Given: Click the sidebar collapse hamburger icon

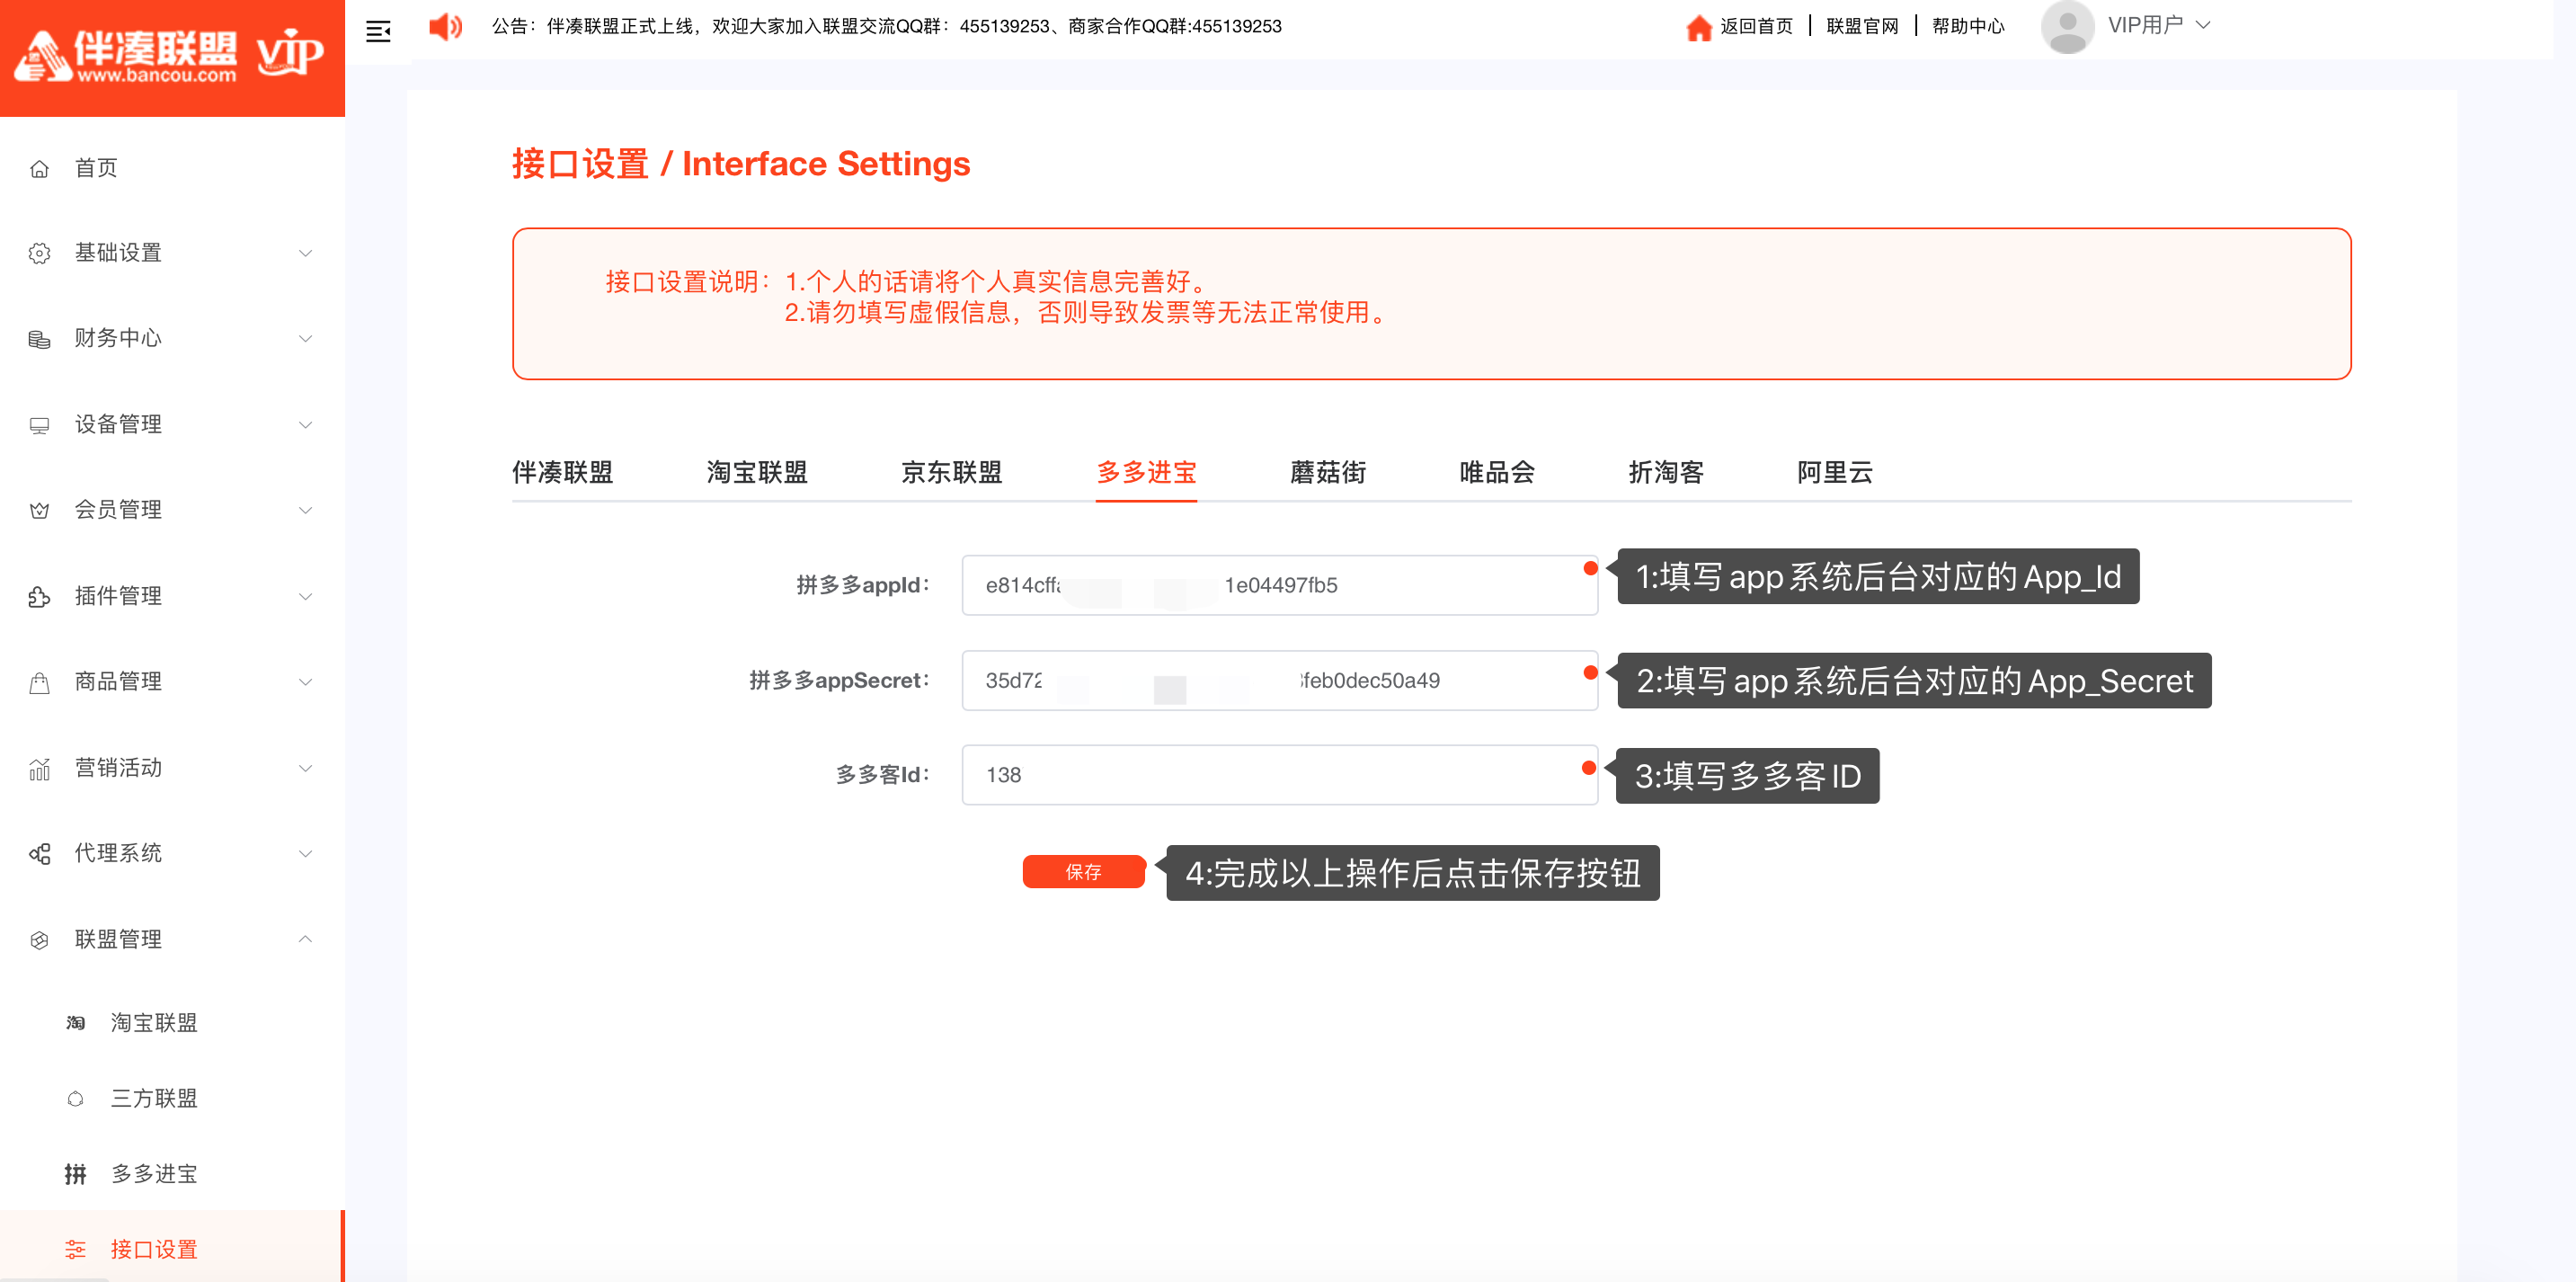Looking at the screenshot, I should 378,31.
